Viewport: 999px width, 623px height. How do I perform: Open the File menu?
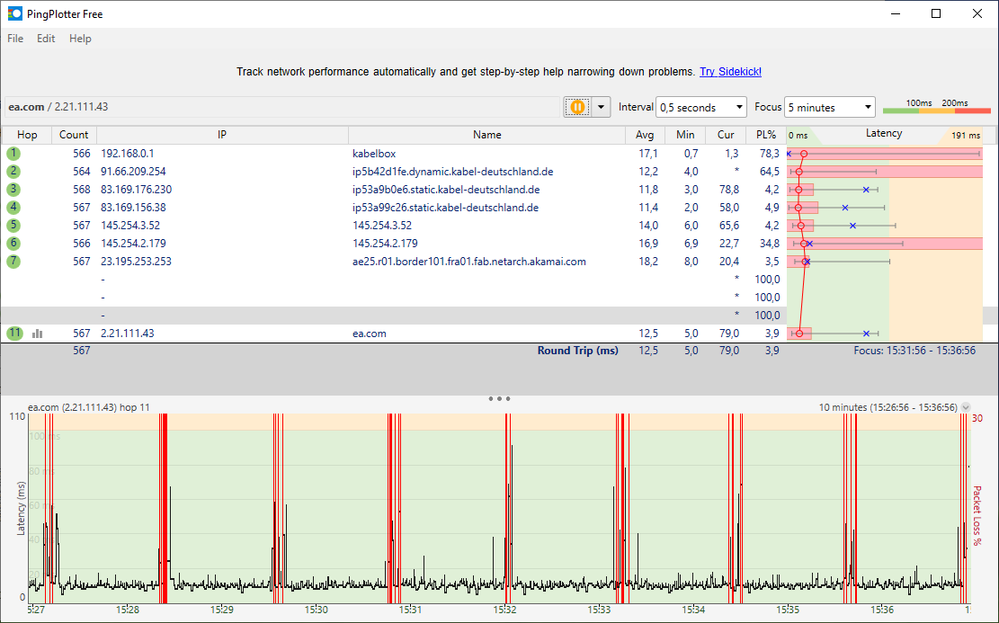click(15, 39)
